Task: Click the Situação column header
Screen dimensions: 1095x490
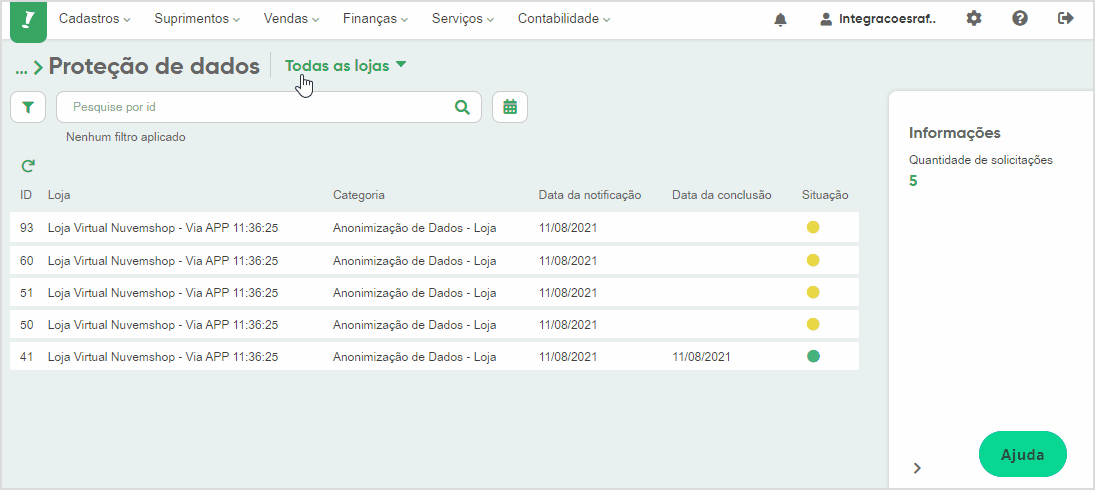Action: pyautogui.click(x=825, y=195)
